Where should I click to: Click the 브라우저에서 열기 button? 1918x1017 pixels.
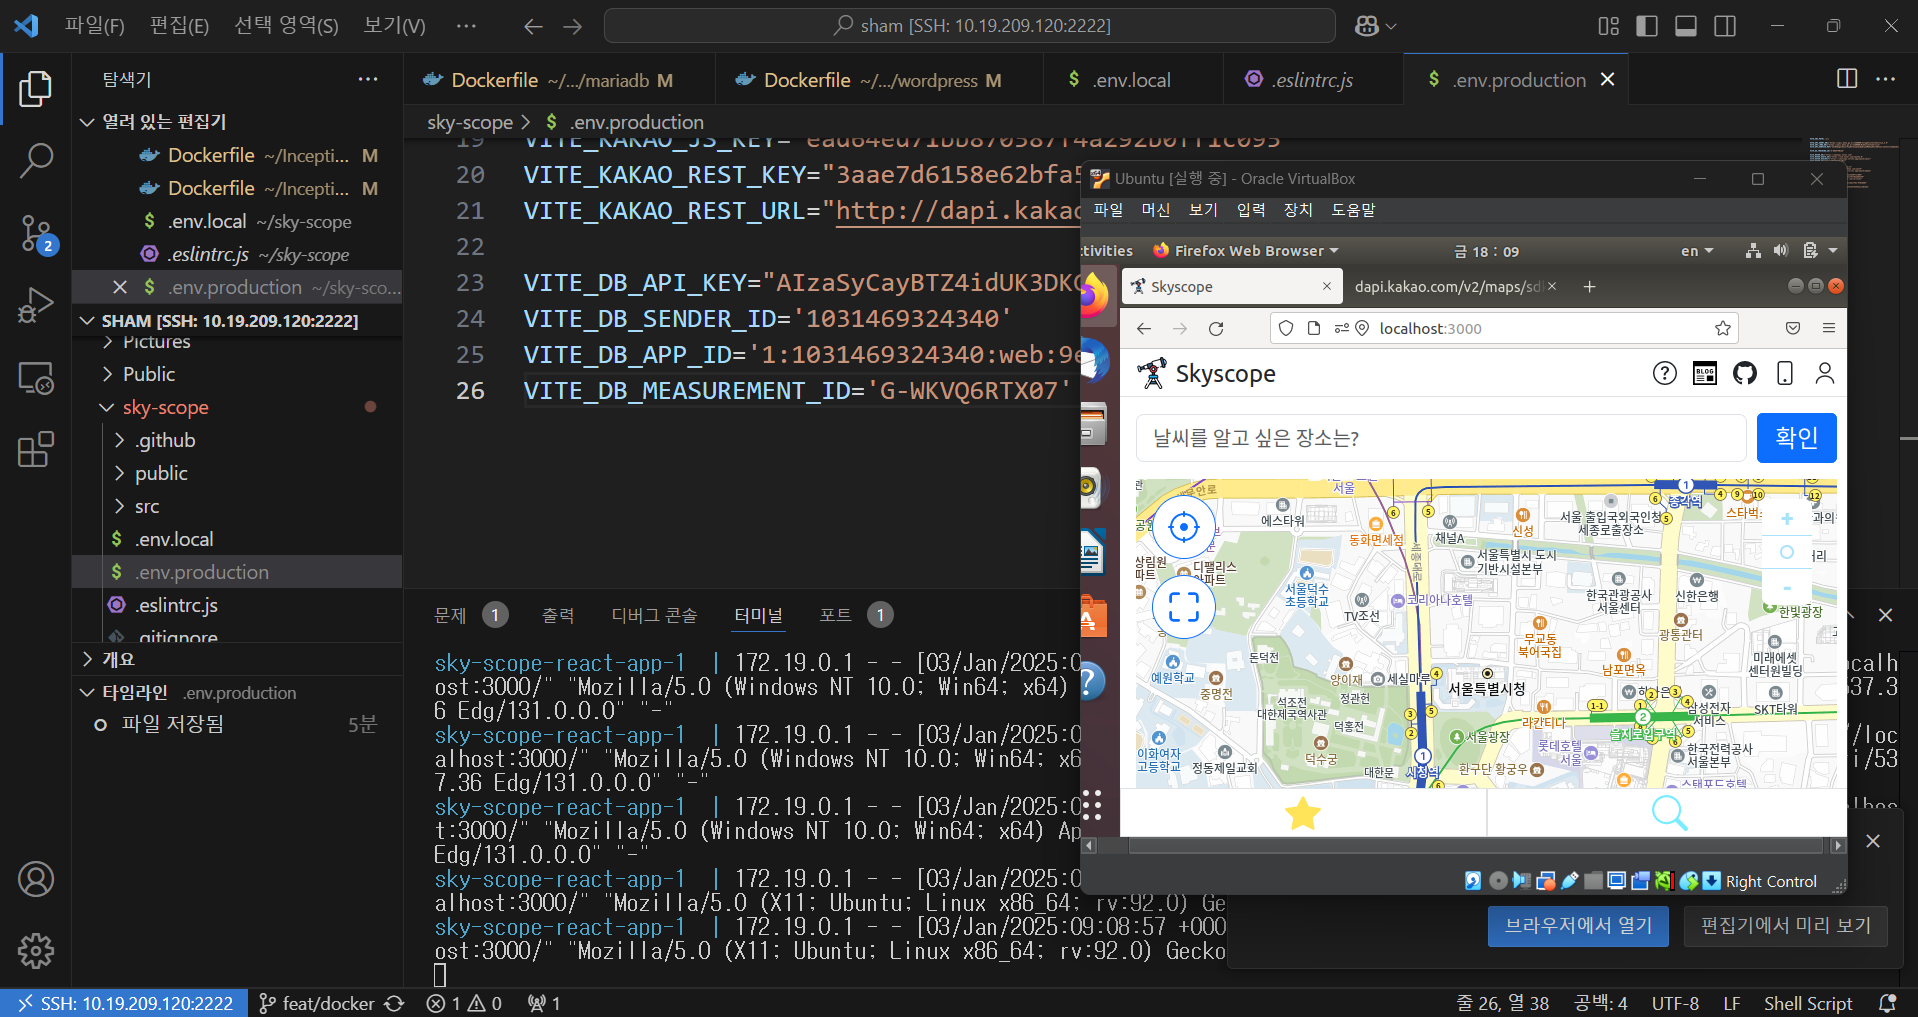[1578, 926]
